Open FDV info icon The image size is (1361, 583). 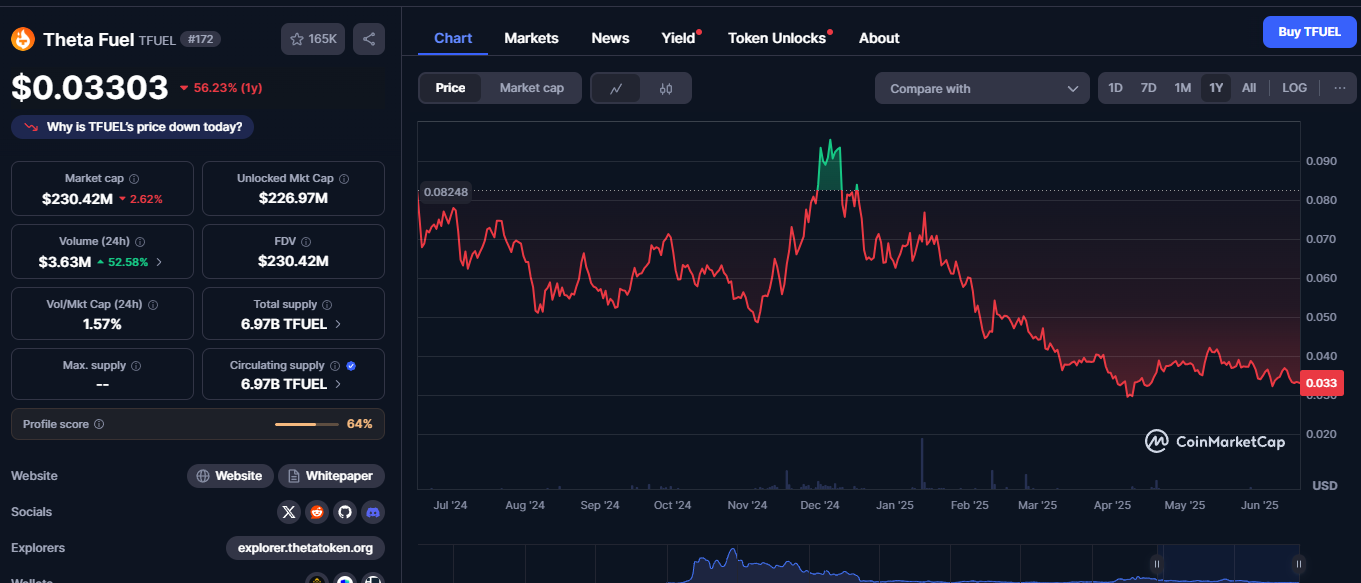(x=306, y=242)
